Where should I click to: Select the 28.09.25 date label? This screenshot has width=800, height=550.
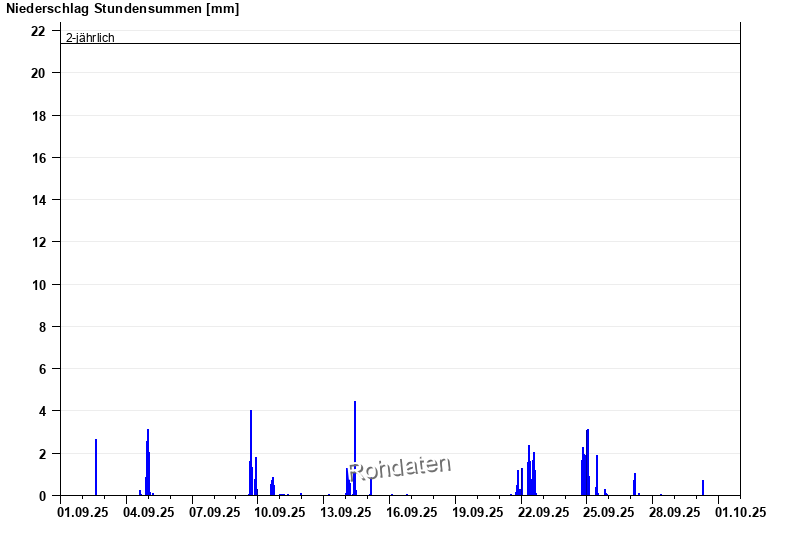click(675, 512)
